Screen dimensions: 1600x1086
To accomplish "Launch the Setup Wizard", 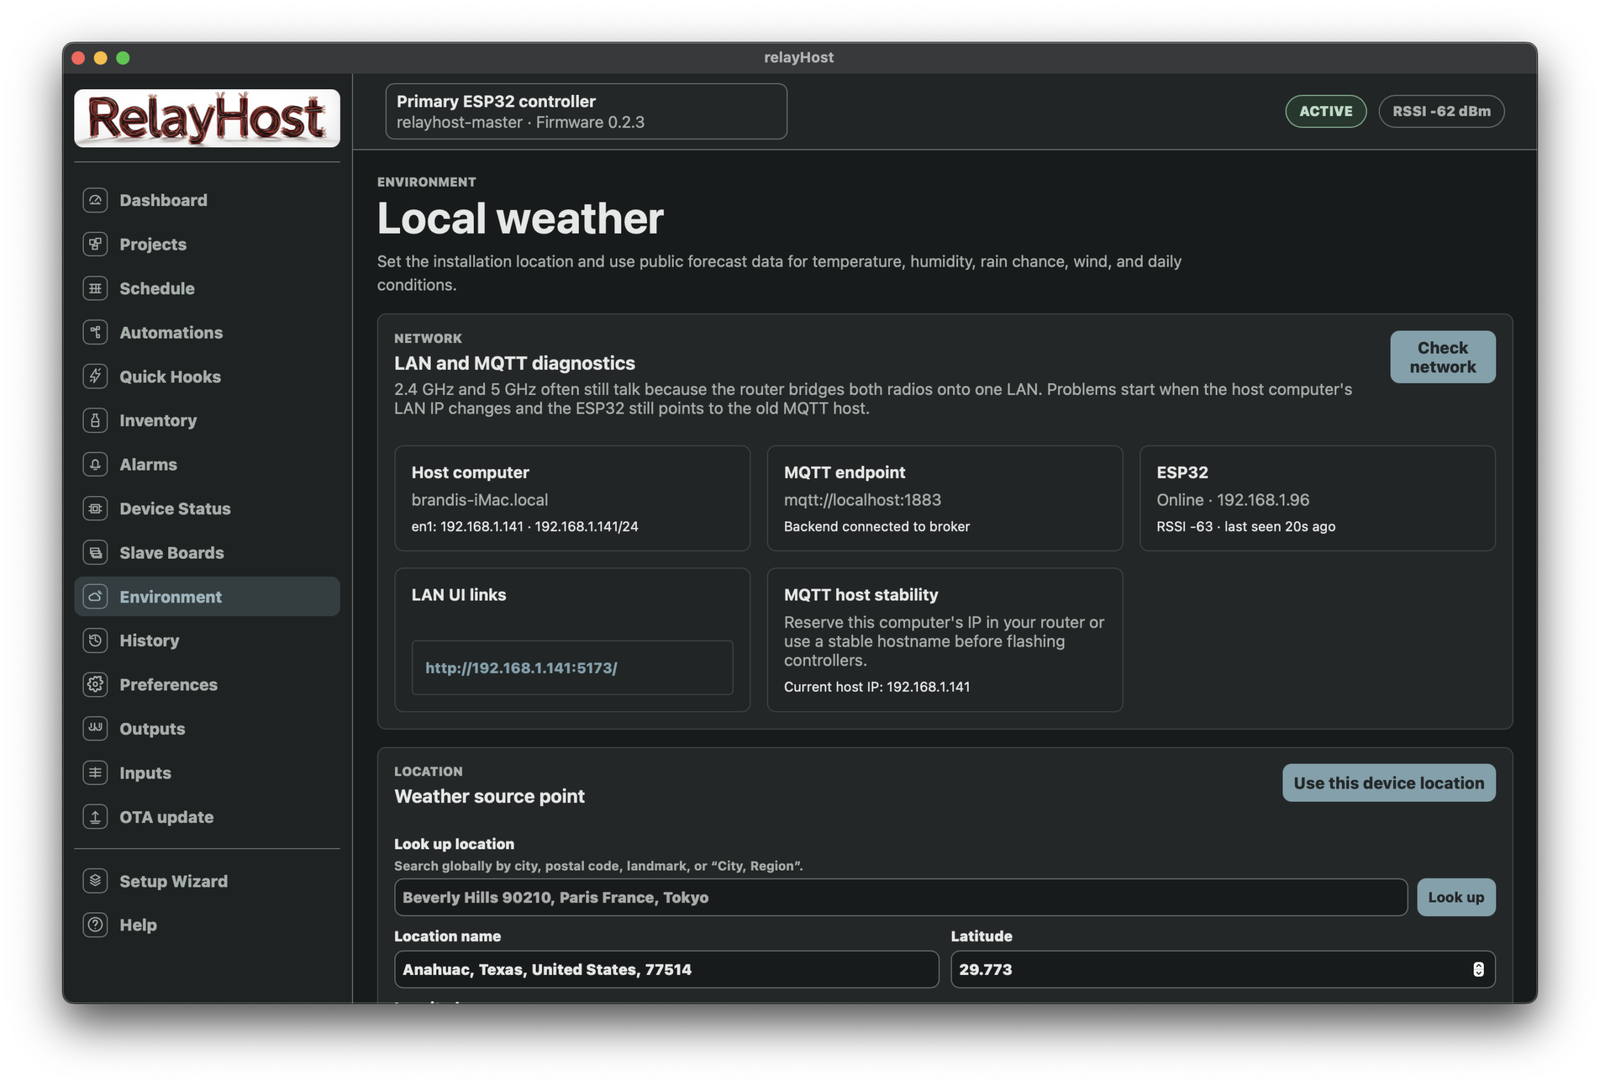I will pyautogui.click(x=207, y=880).
